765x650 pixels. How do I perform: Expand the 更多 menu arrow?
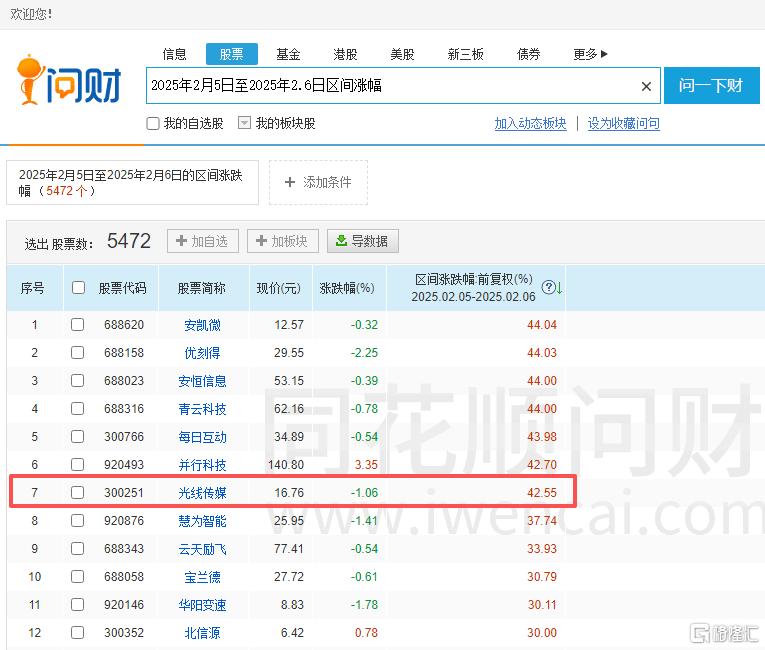[604, 54]
